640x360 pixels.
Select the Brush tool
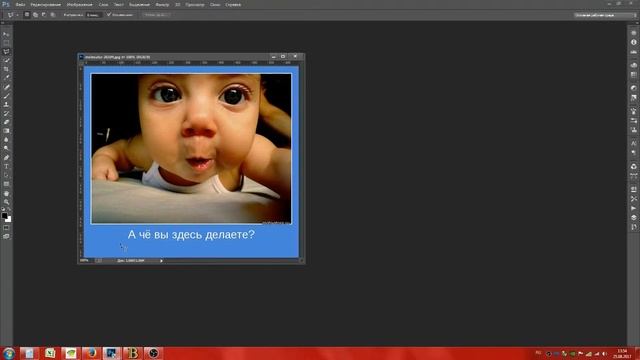(x=6, y=96)
